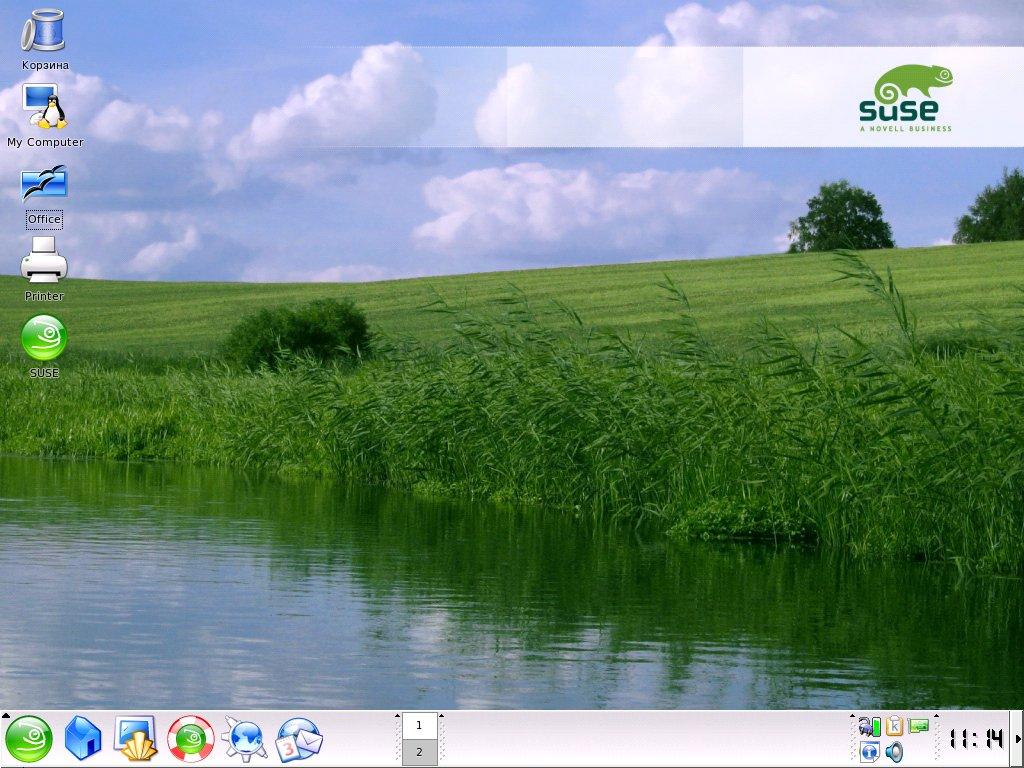The height and width of the screenshot is (768, 1024).
Task: Switch to virtual desktop 1
Action: click(419, 725)
